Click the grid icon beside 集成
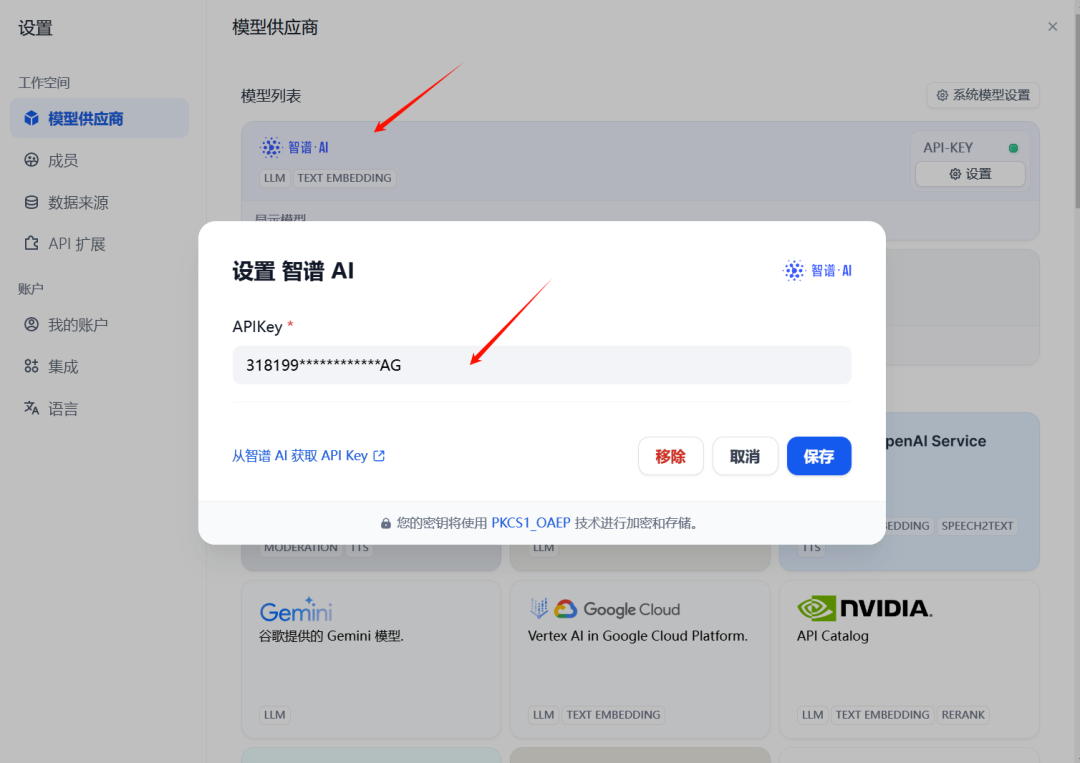This screenshot has width=1080, height=763. [32, 366]
